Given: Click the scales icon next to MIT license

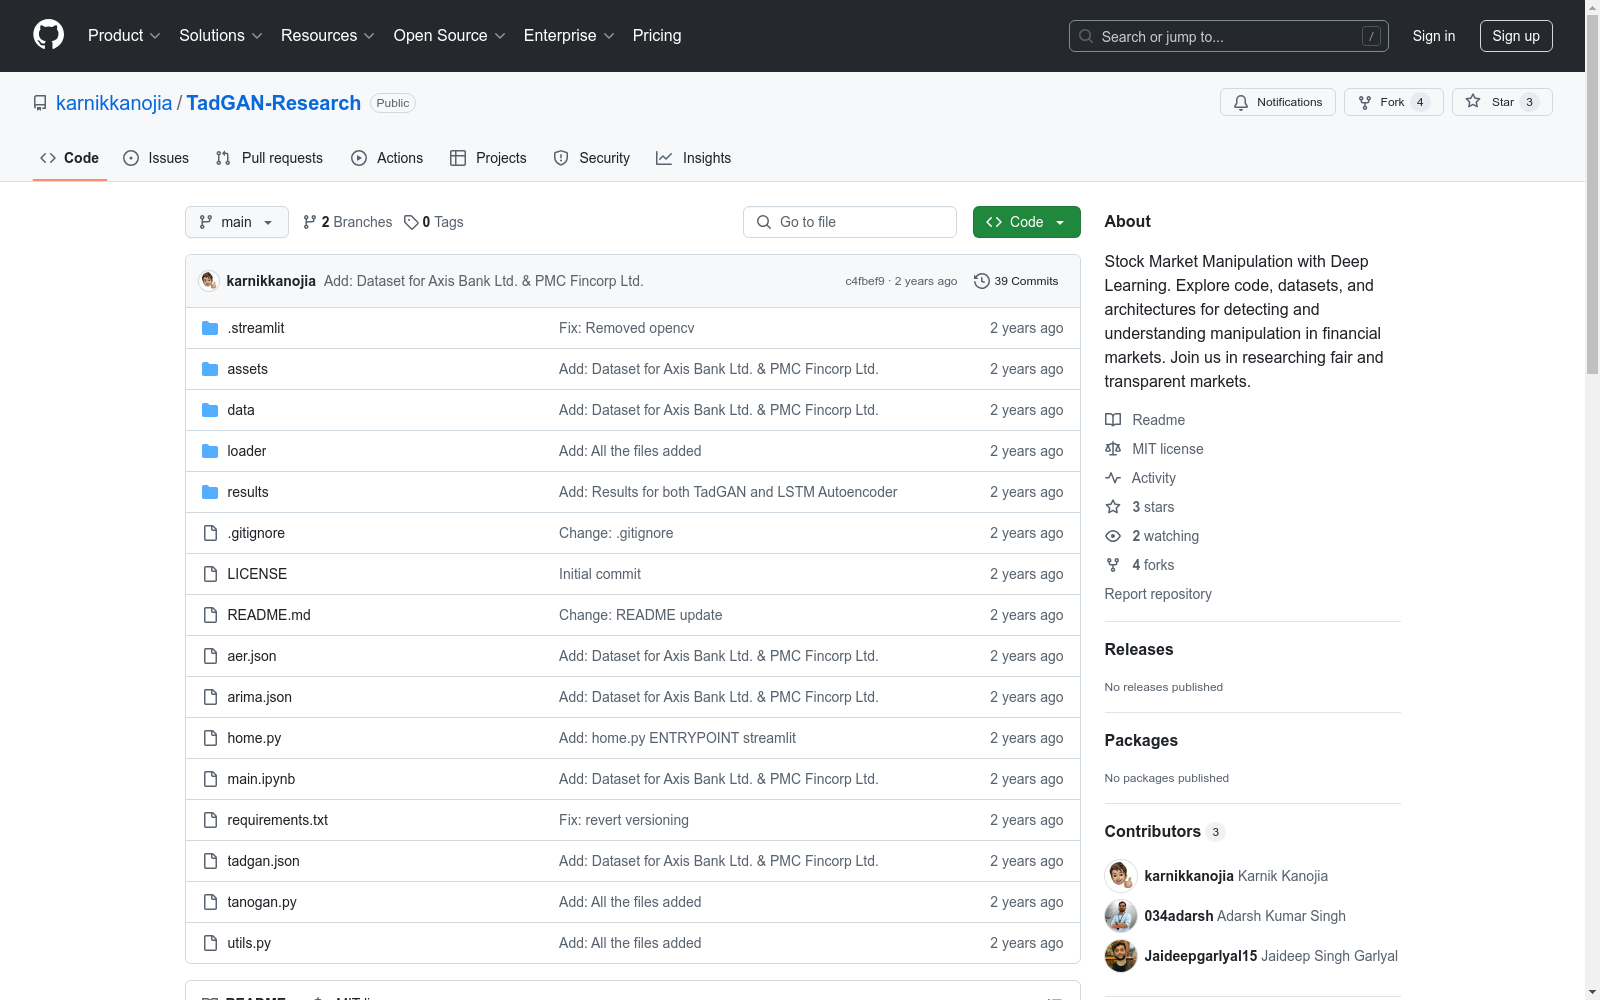Looking at the screenshot, I should (1113, 449).
